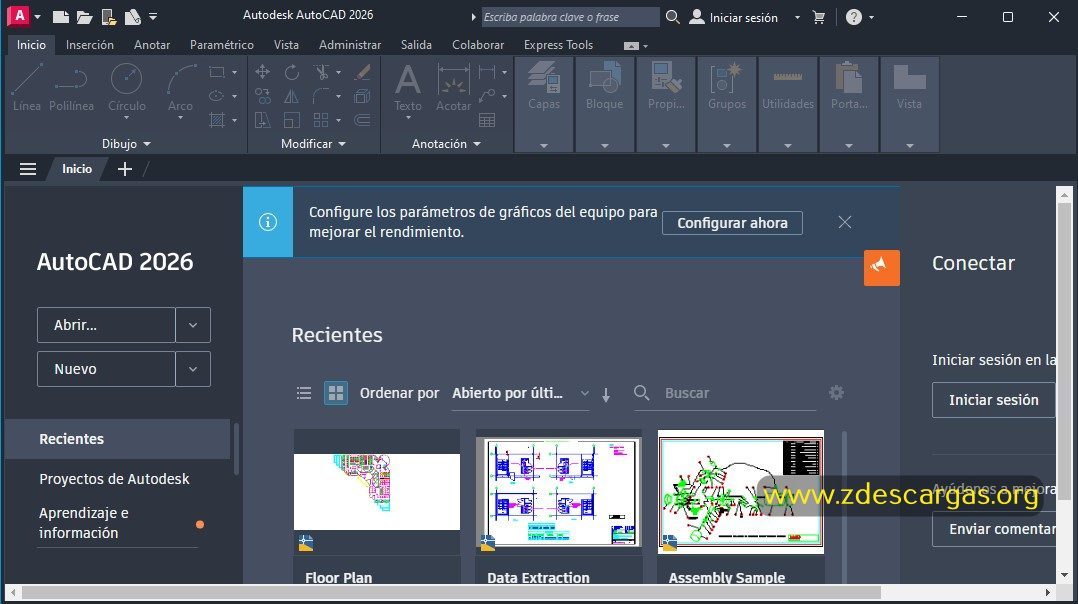This screenshot has height=604, width=1078.
Task: Select the Ellipse draw tool
Action: 217,96
